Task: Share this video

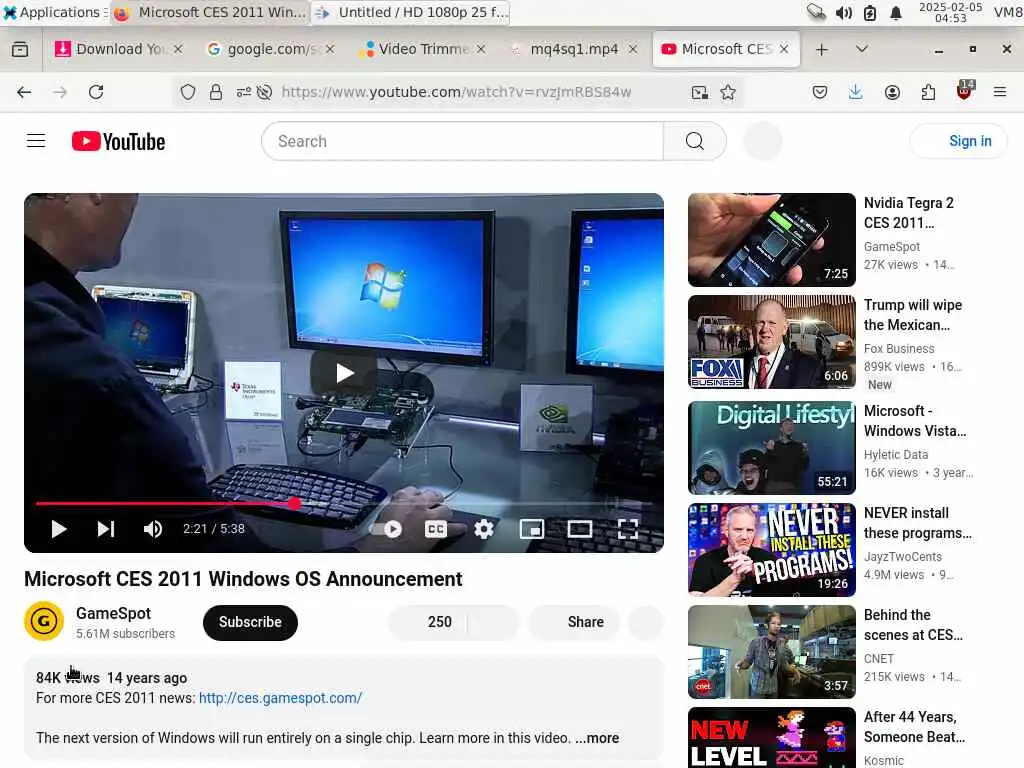Action: [x=575, y=622]
